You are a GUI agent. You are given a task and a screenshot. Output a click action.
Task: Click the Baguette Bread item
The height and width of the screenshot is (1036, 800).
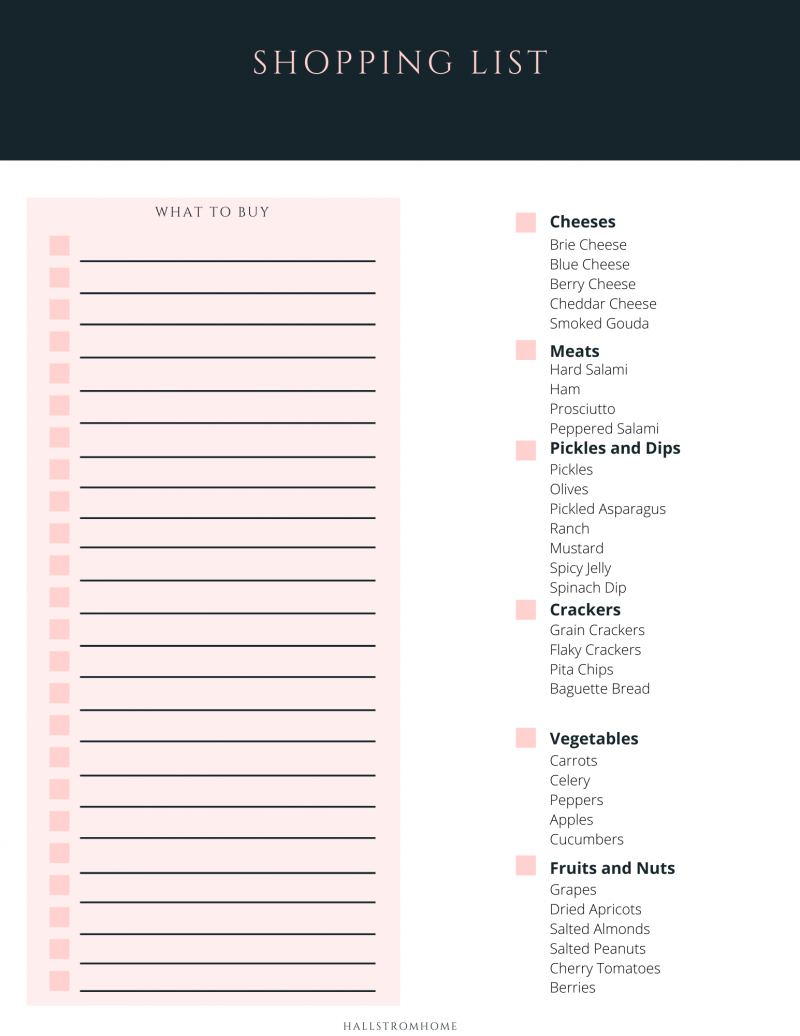[x=599, y=689]
